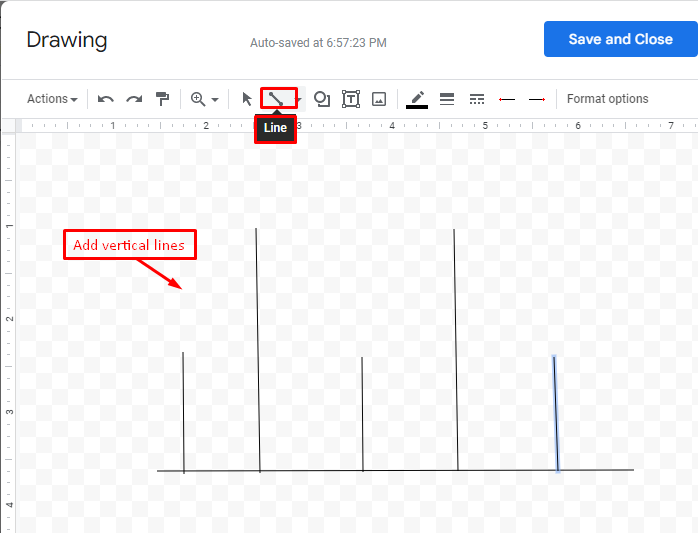Select the Text box tool
The width and height of the screenshot is (698, 533).
point(351,99)
